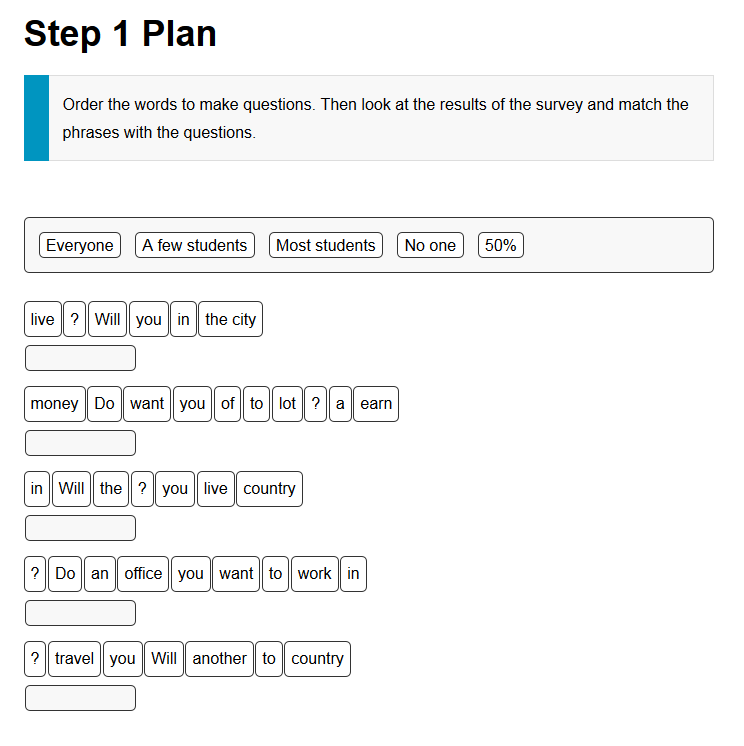Select the 'money' word tile

(x=55, y=404)
